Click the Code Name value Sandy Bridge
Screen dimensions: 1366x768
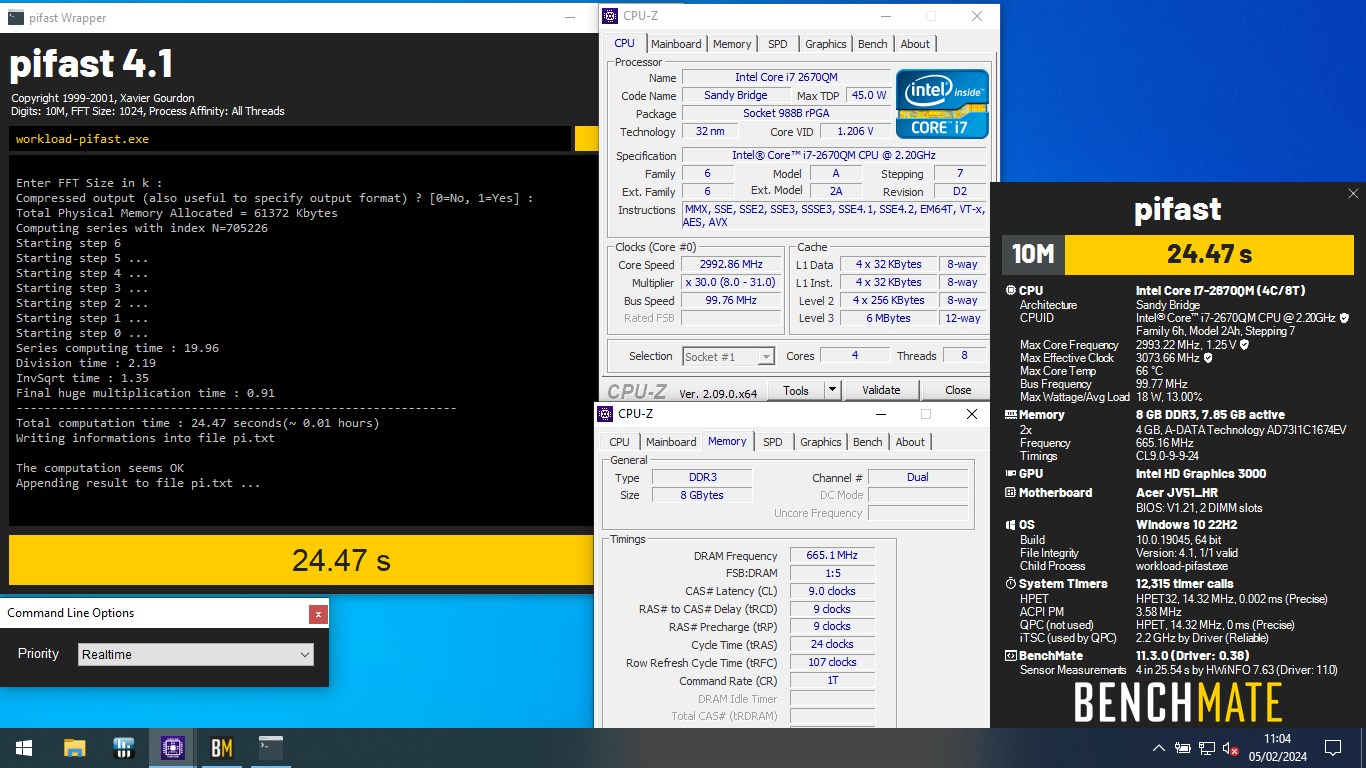pyautogui.click(x=736, y=95)
